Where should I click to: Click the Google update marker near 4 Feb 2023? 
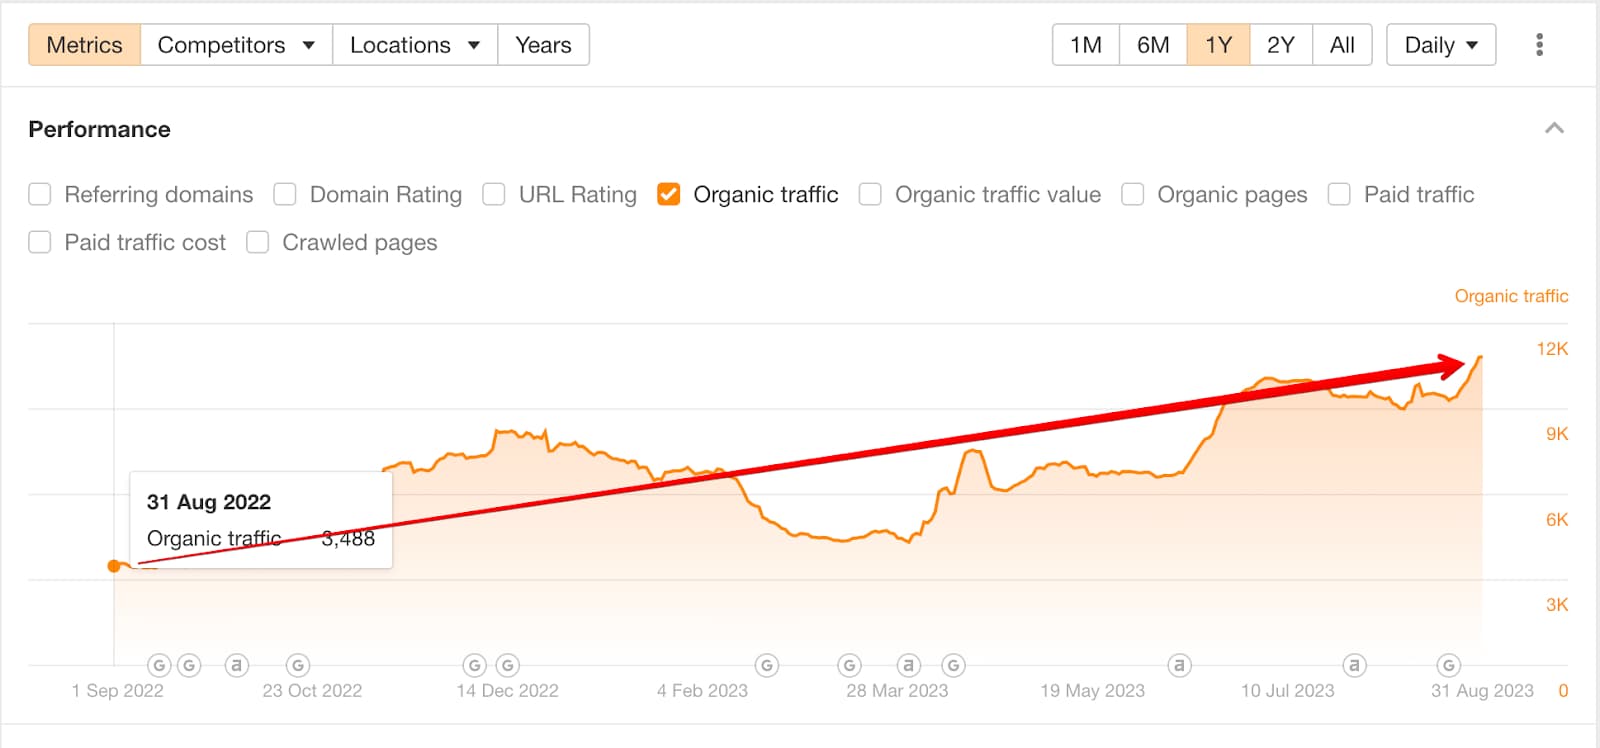coord(767,665)
